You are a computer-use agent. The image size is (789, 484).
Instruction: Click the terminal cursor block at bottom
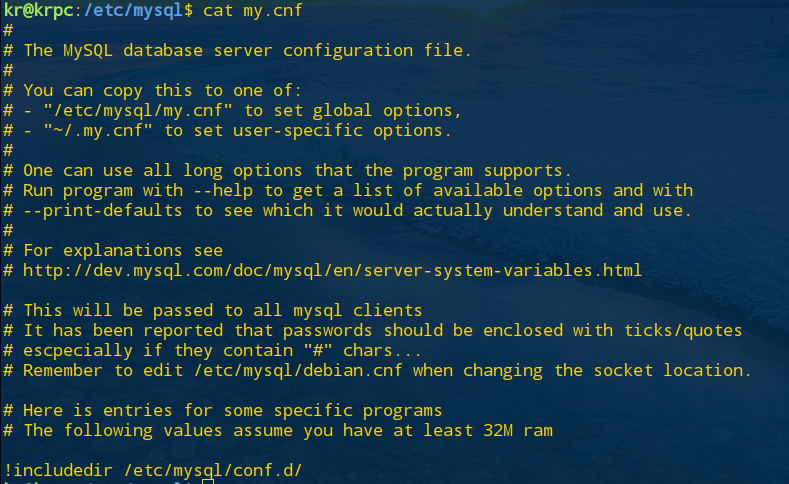pyautogui.click(x=208, y=481)
